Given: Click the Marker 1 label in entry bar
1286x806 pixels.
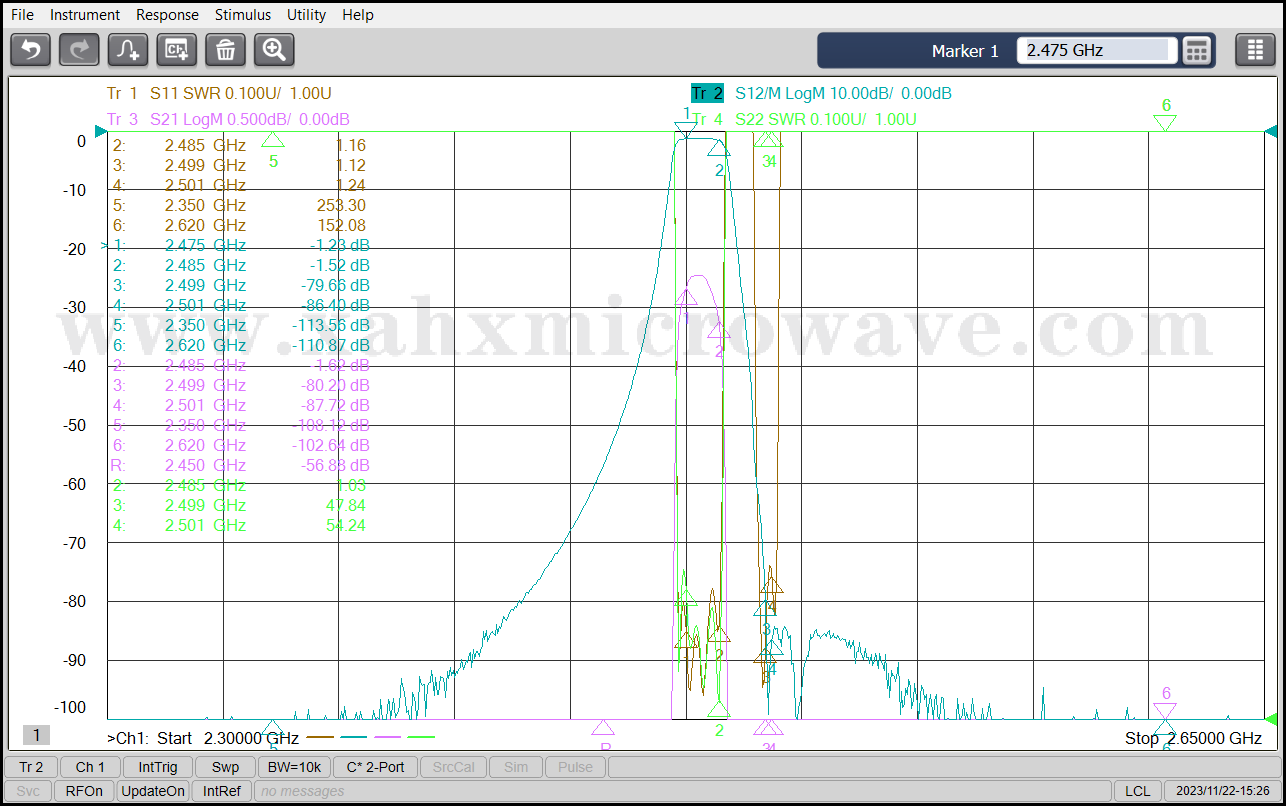Looking at the screenshot, I should [x=965, y=51].
